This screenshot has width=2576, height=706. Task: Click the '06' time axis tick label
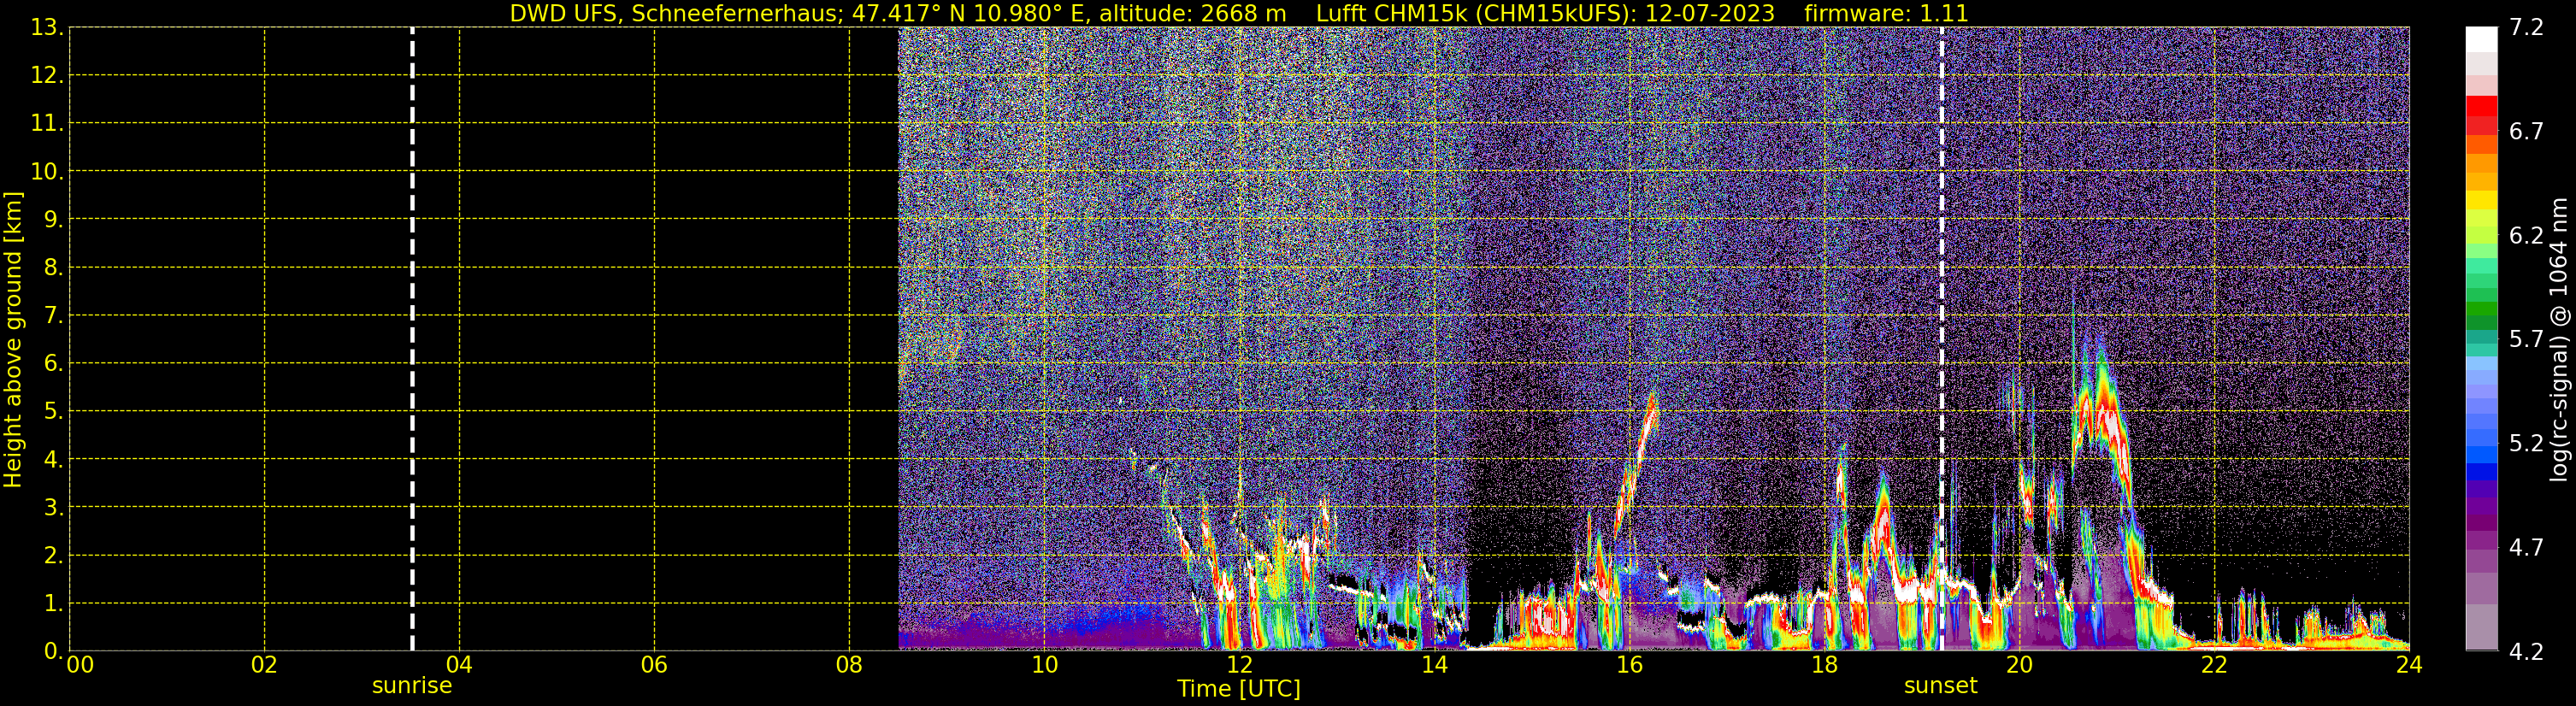click(654, 665)
